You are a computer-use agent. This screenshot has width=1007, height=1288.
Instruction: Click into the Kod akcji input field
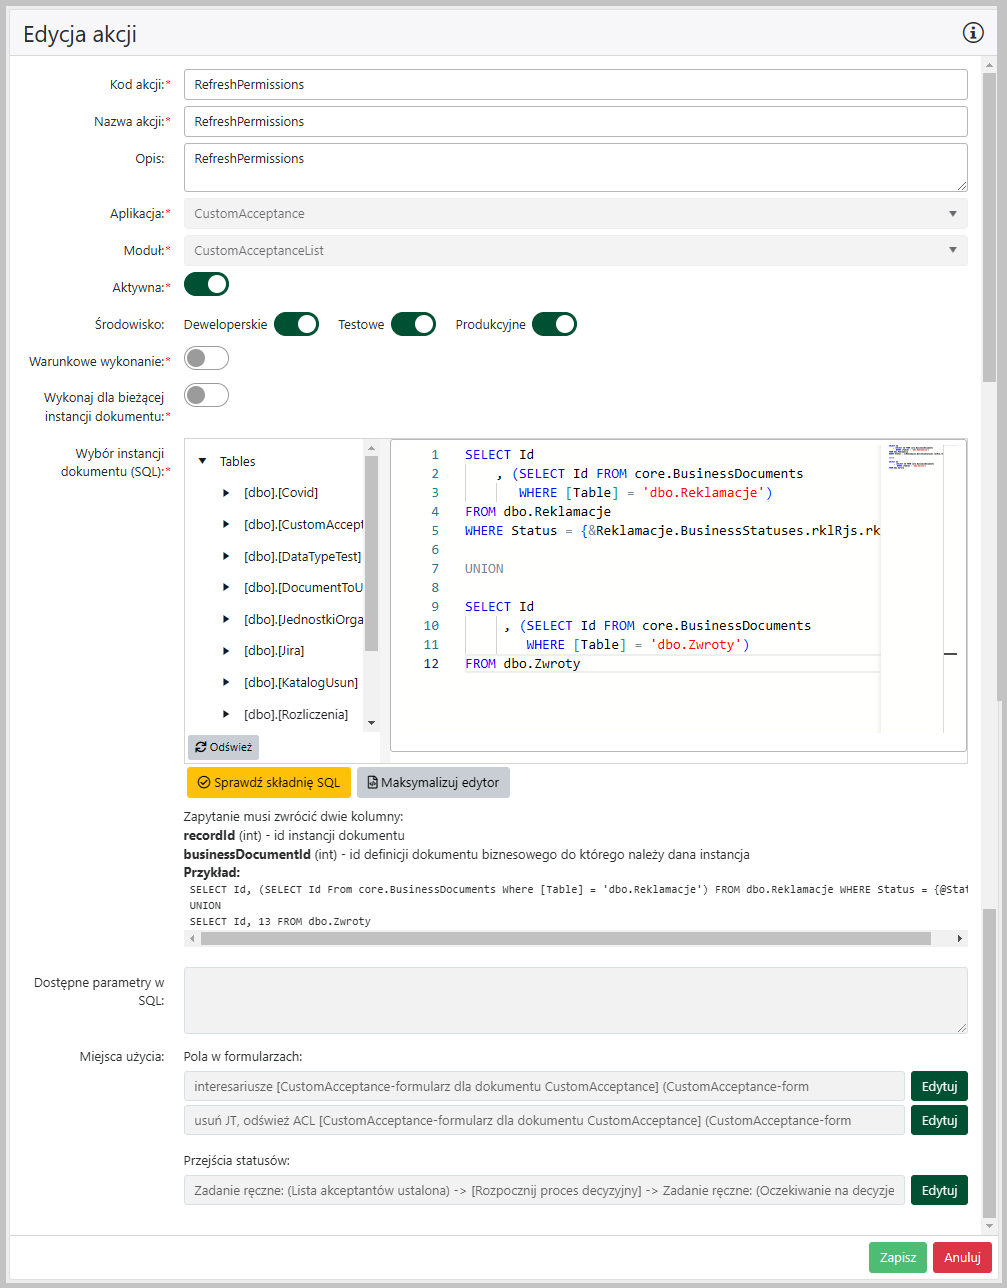tap(575, 85)
